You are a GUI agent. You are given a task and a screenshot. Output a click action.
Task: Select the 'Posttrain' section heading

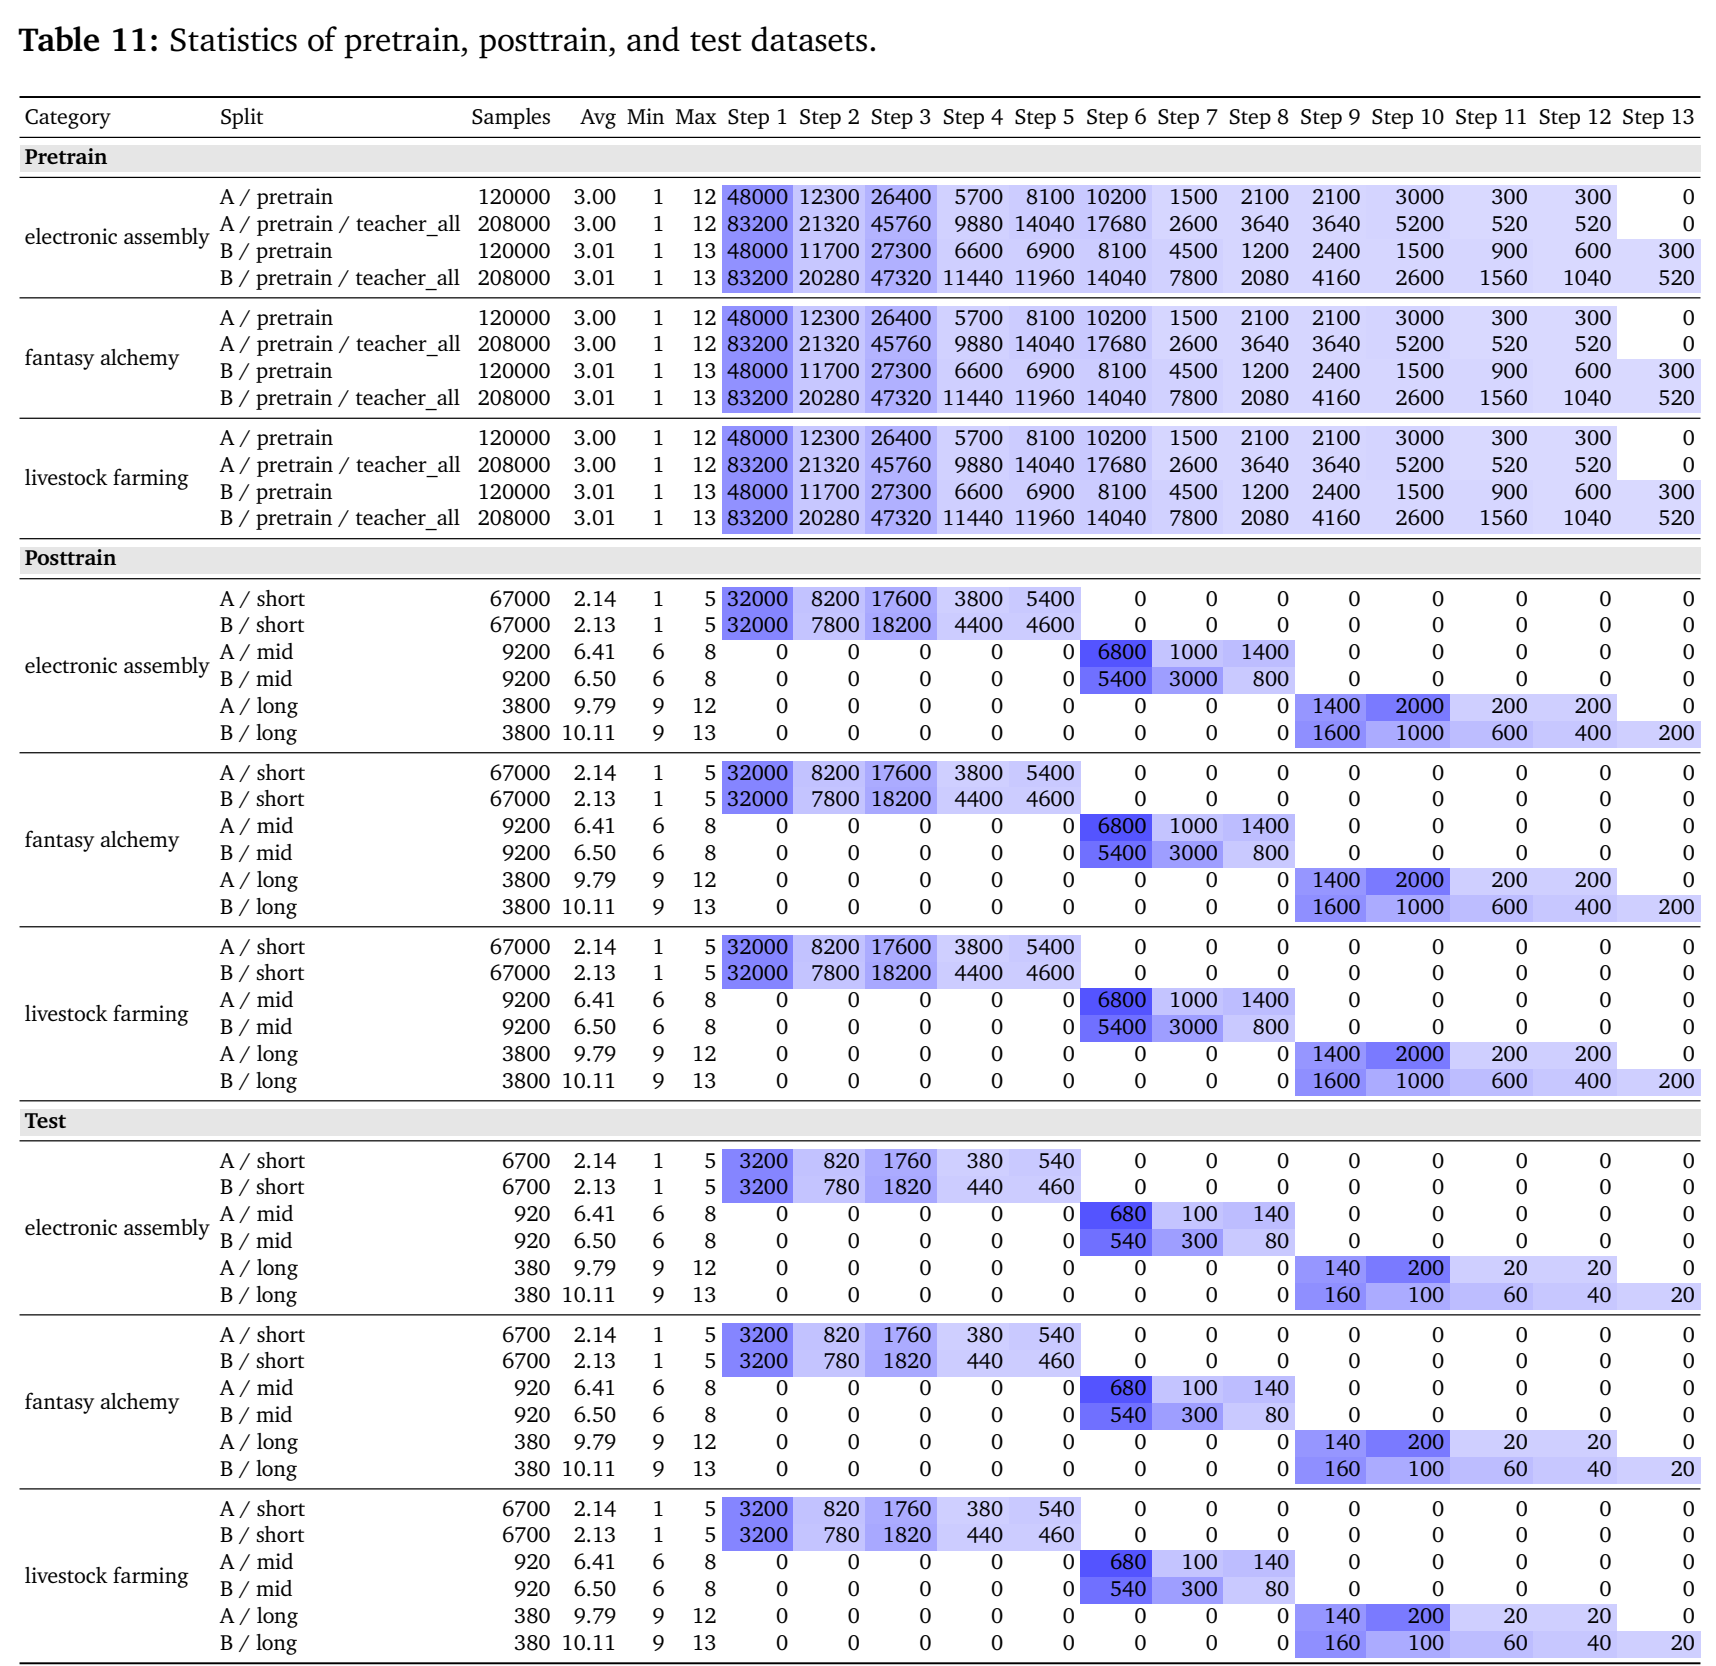pyautogui.click(x=70, y=558)
